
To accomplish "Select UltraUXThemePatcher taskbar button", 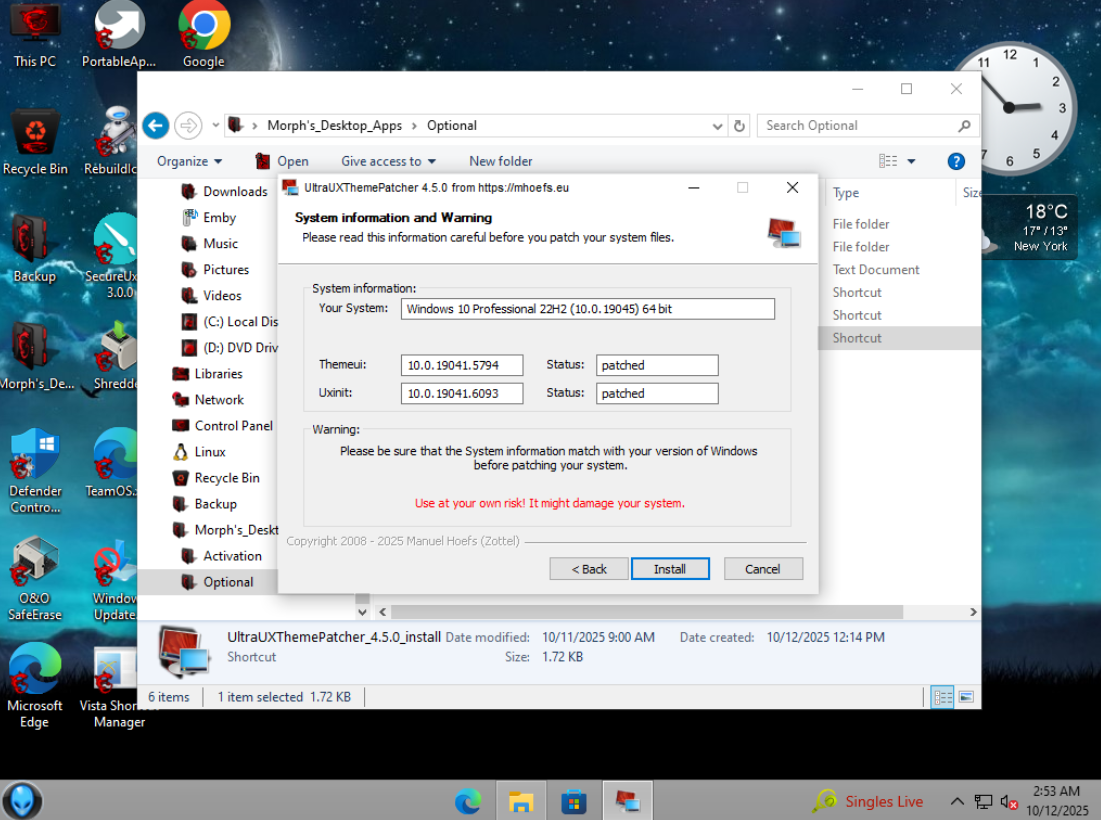I will 627,801.
